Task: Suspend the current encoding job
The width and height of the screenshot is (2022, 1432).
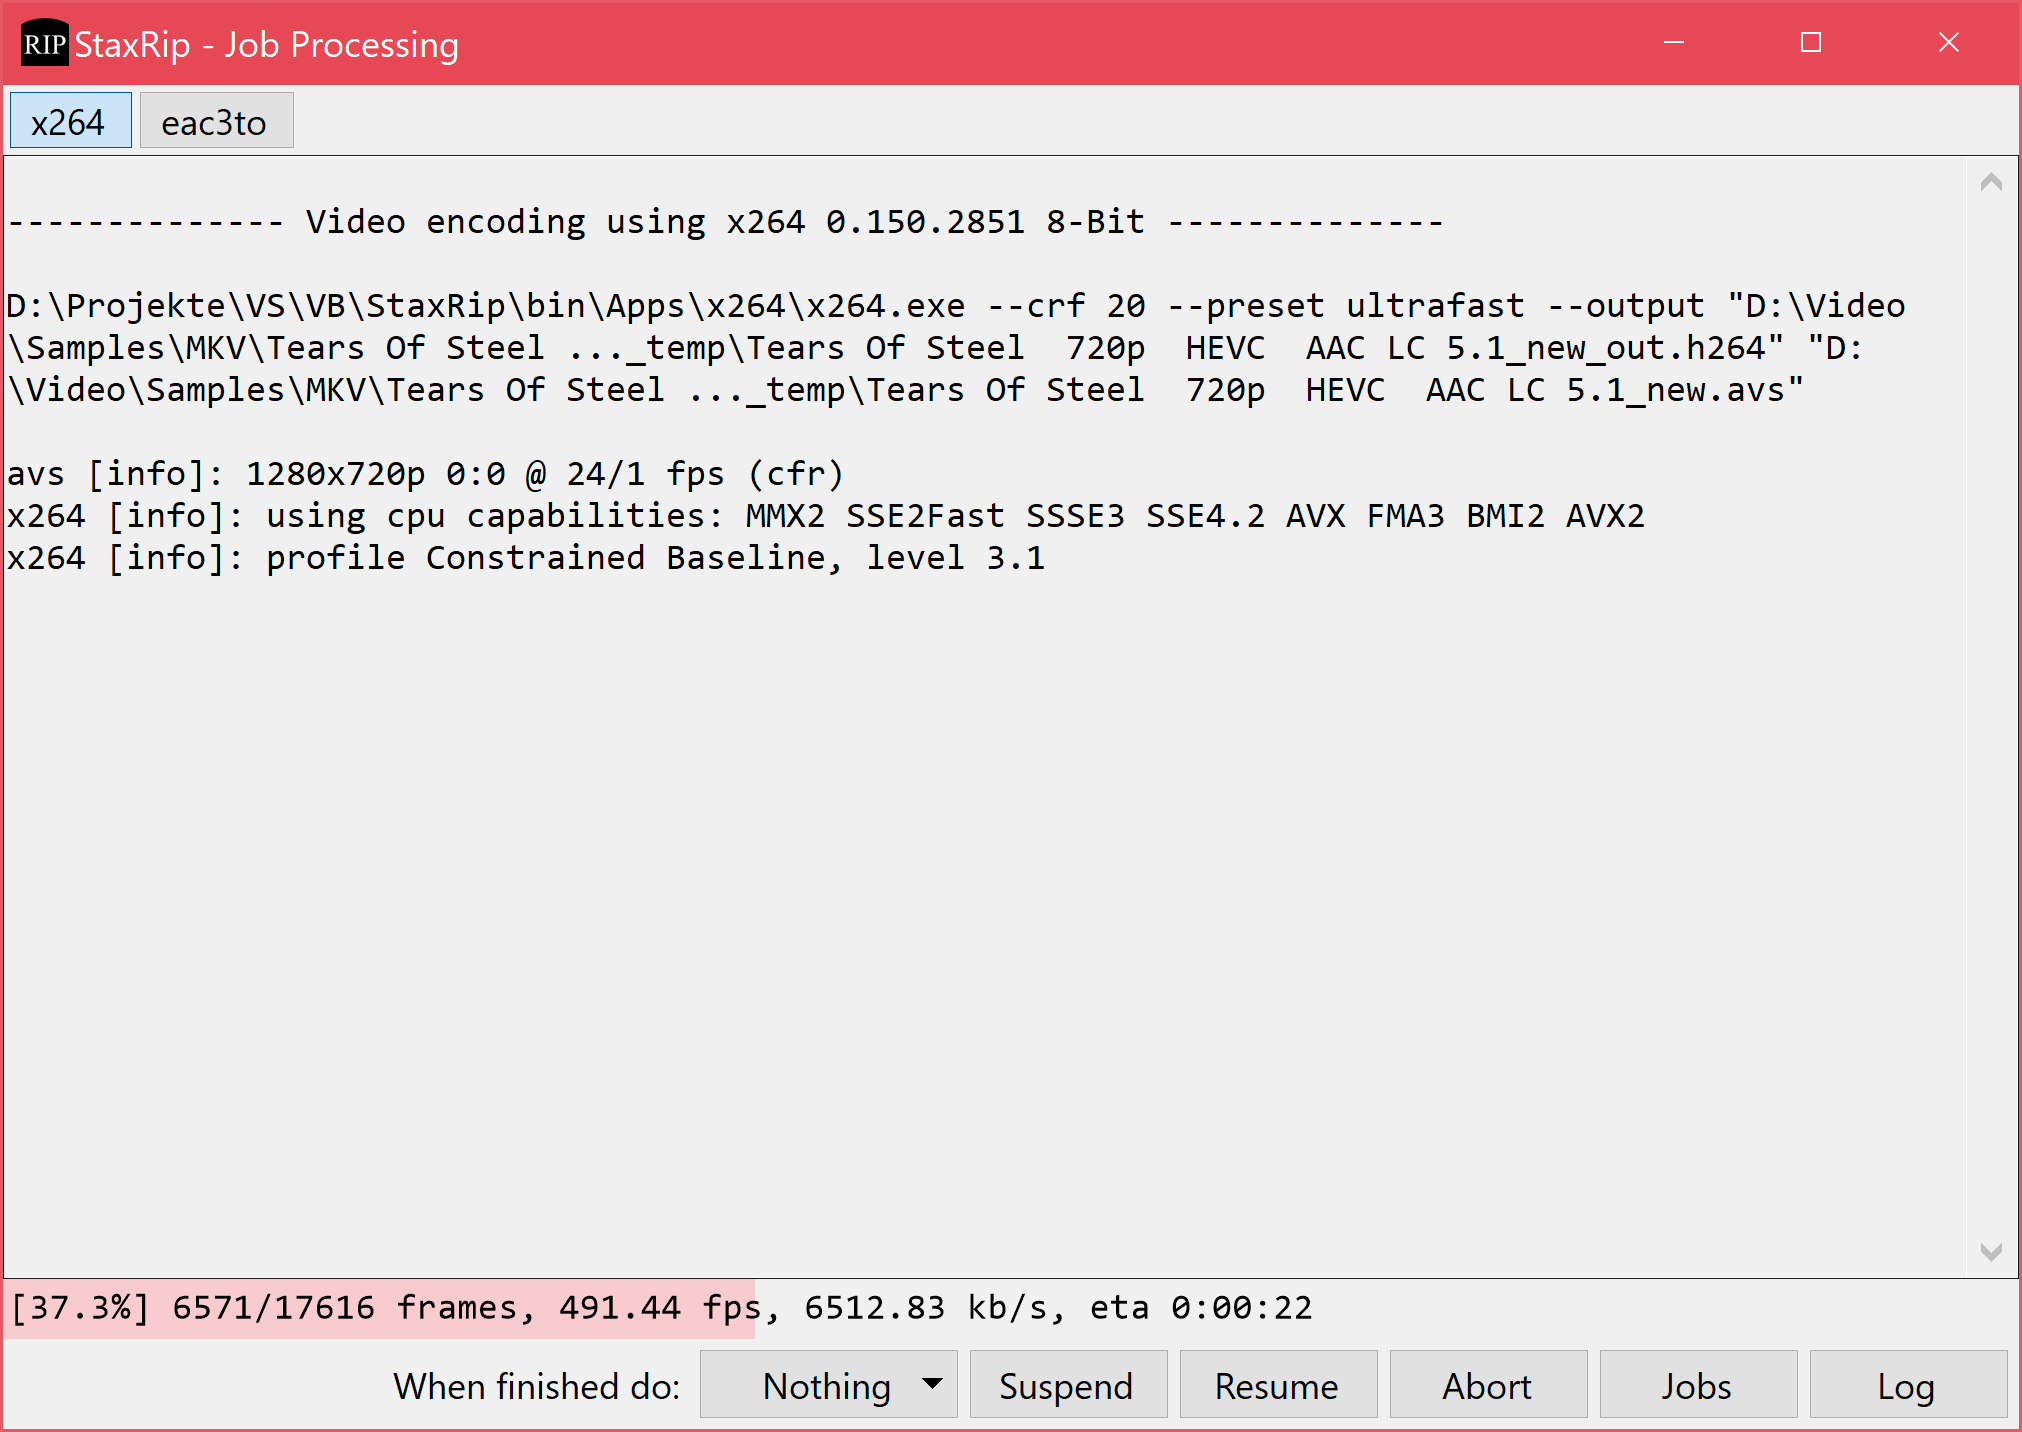Action: [1068, 1385]
